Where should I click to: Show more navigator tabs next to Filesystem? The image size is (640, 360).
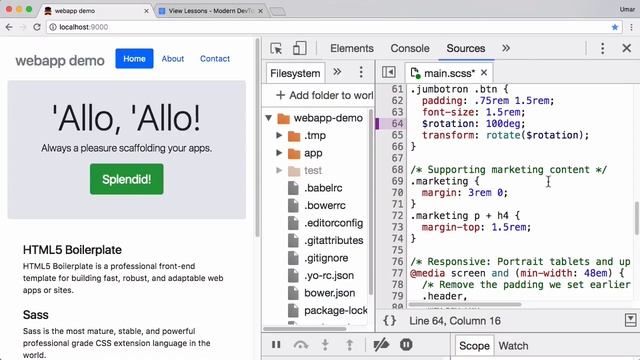337,72
